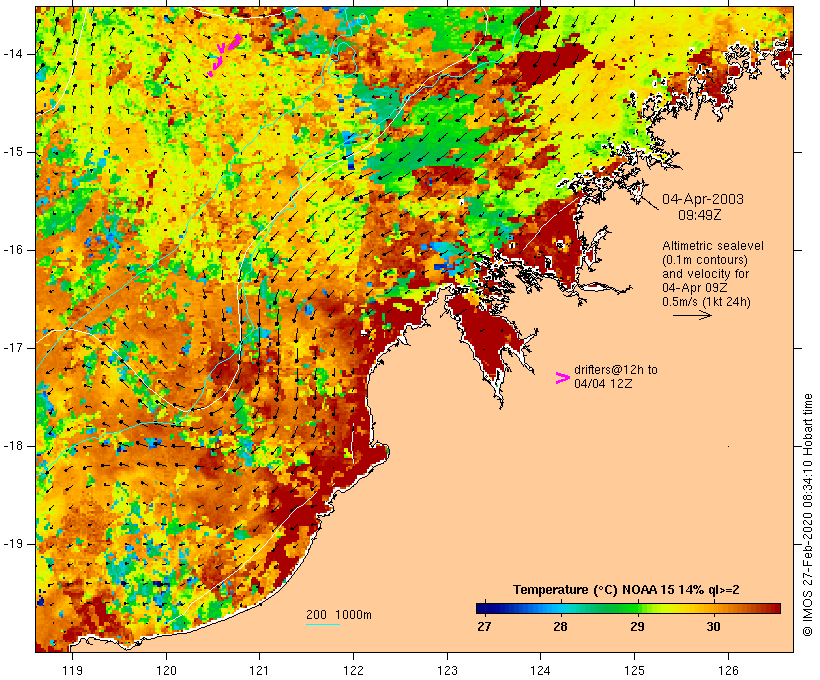820x680 pixels.
Task: Click the IMOS copyright timestamp text
Action: pyautogui.click(x=807, y=515)
